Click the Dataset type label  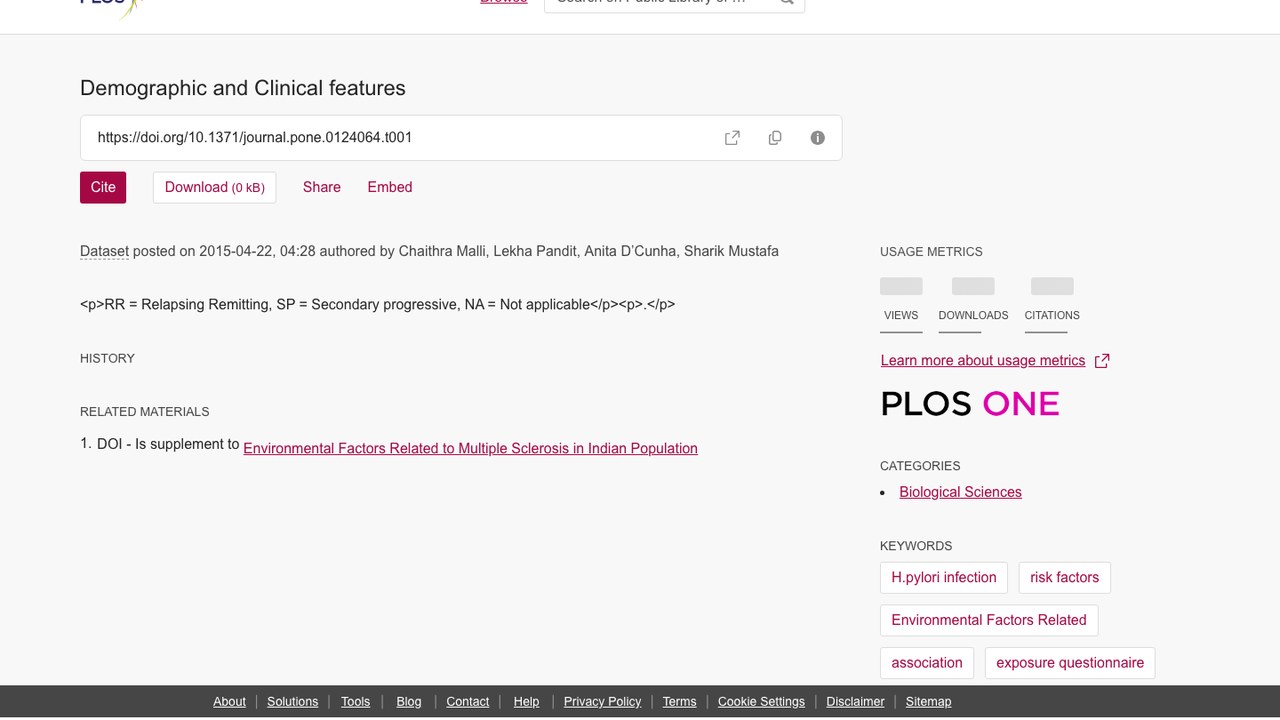click(x=104, y=251)
